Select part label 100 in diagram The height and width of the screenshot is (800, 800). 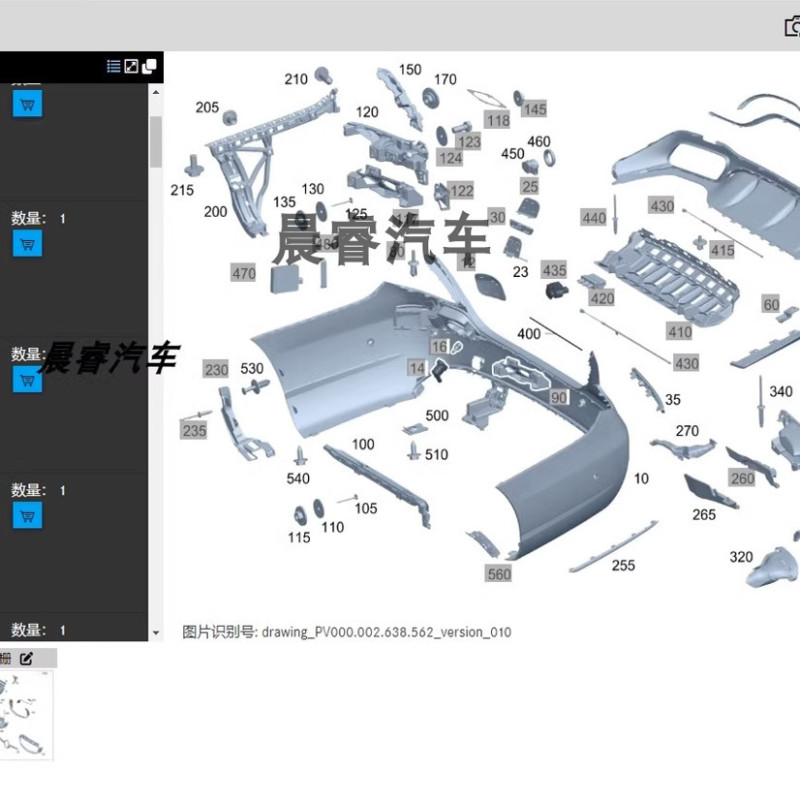[x=363, y=444]
